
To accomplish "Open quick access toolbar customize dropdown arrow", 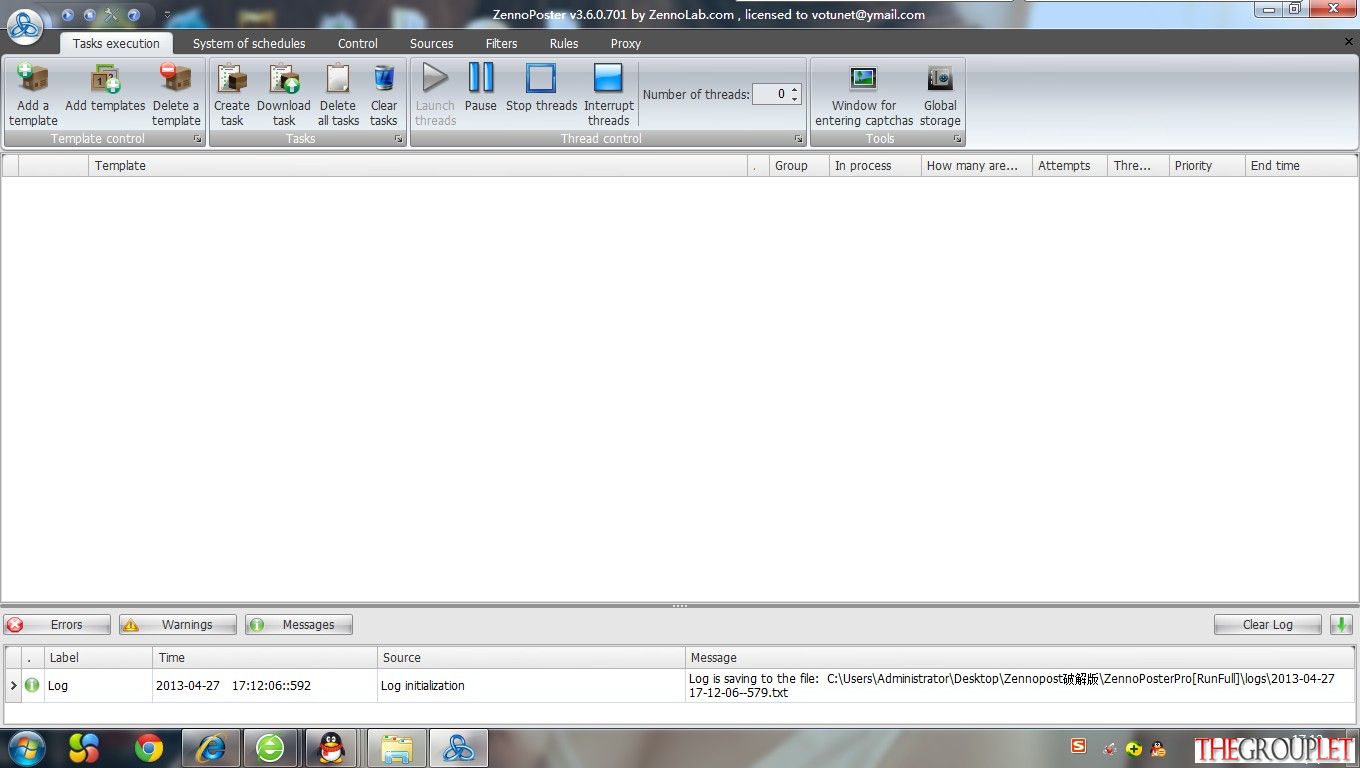I will tap(167, 15).
